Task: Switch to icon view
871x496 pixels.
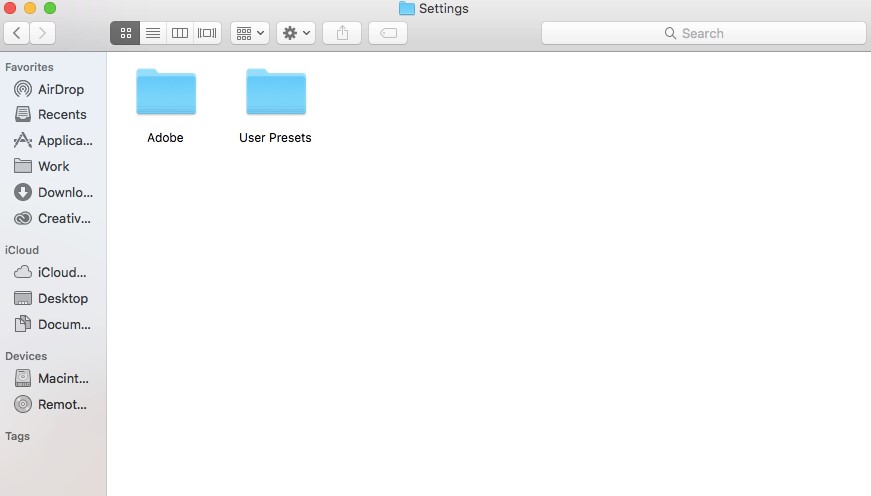Action: (126, 33)
